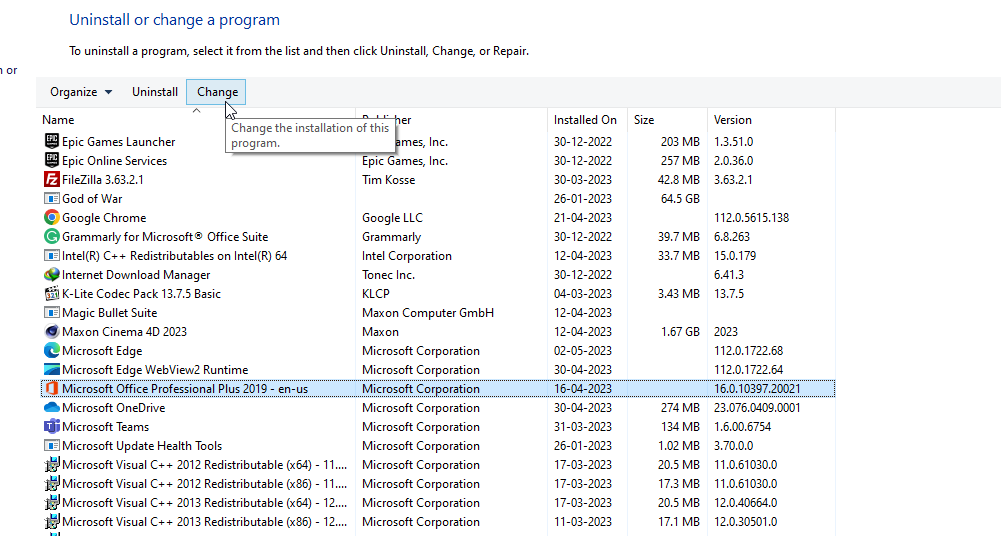Select Microsoft Office Professional Plus 2019 name
Screen dimensions: 1001x536
coord(185,389)
